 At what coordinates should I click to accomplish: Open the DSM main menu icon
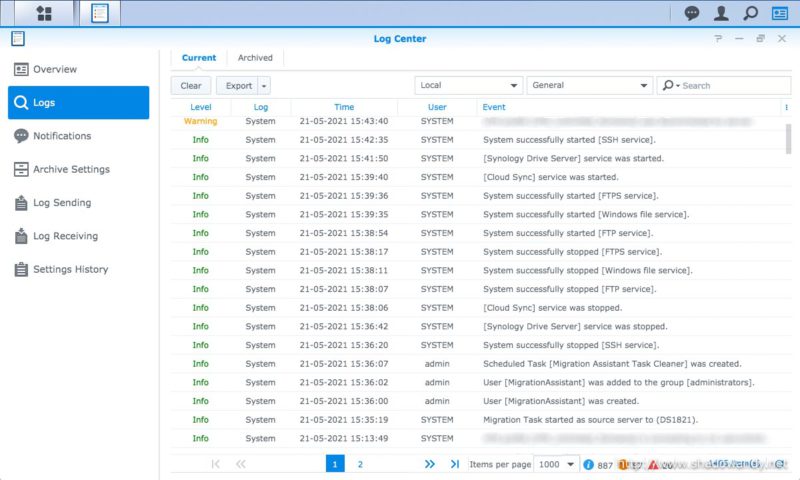tap(44, 13)
